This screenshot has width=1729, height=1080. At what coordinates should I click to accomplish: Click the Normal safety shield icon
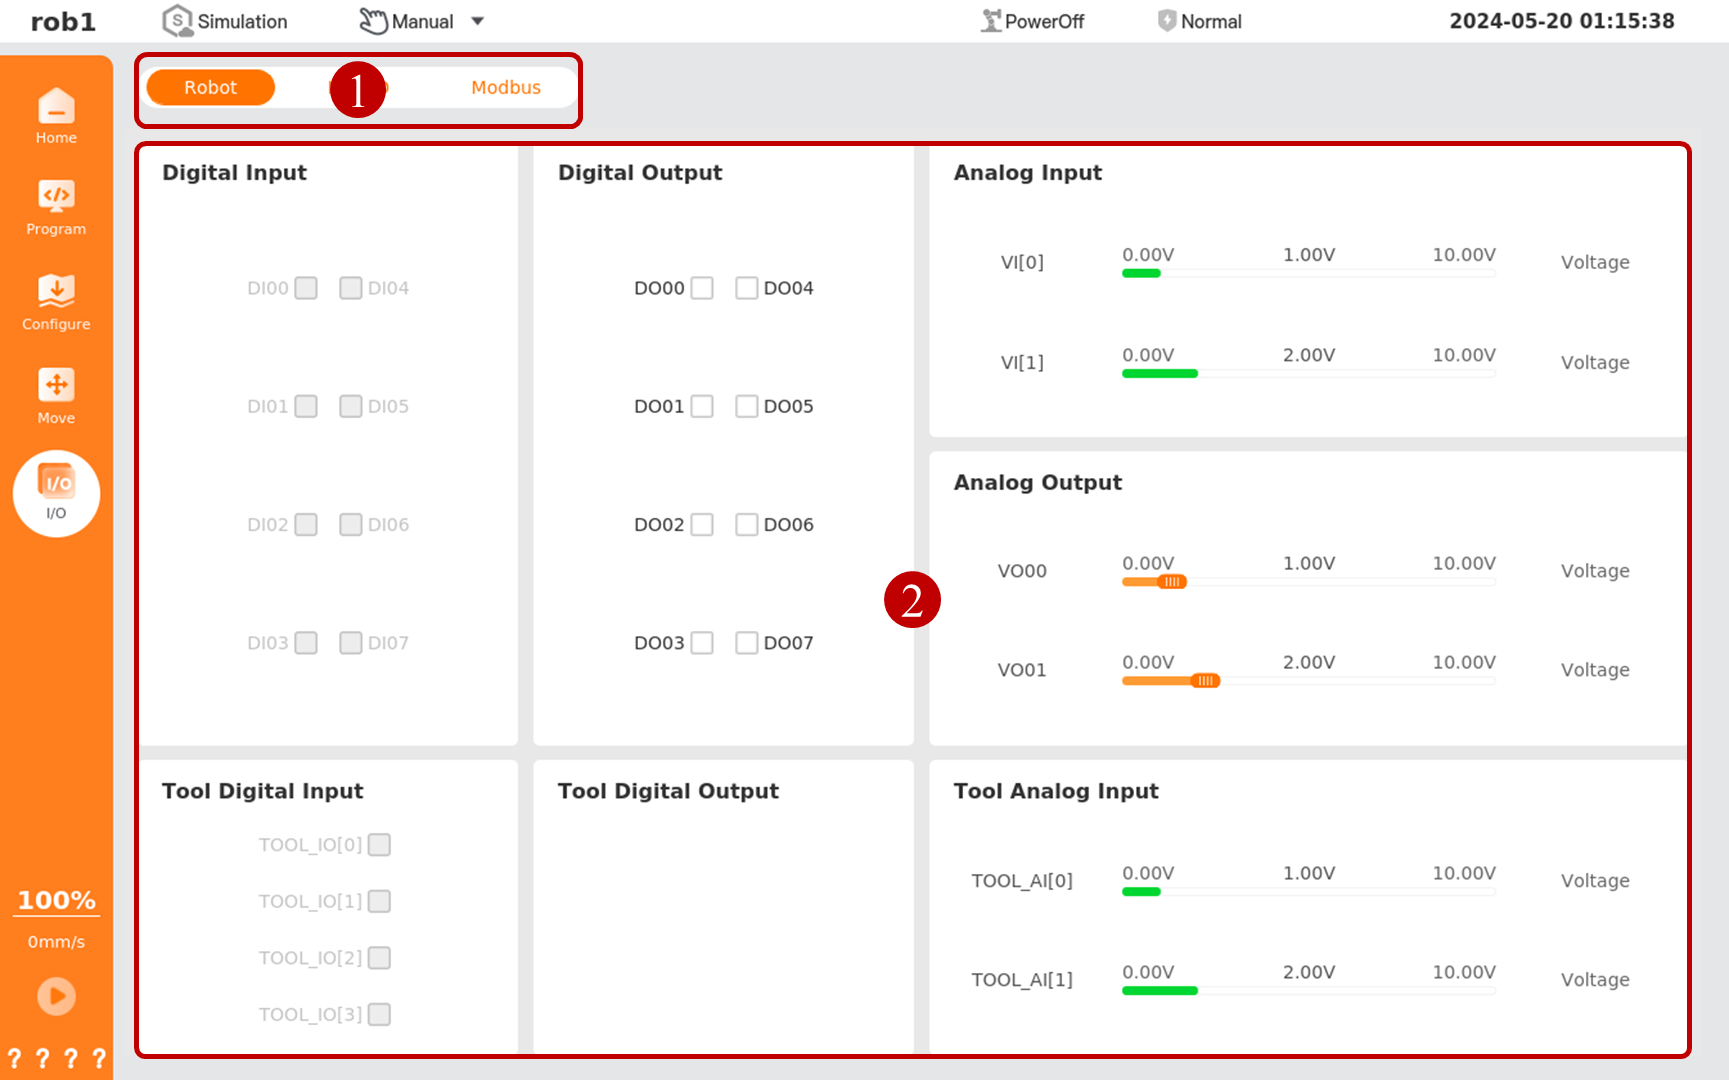pyautogui.click(x=1166, y=21)
